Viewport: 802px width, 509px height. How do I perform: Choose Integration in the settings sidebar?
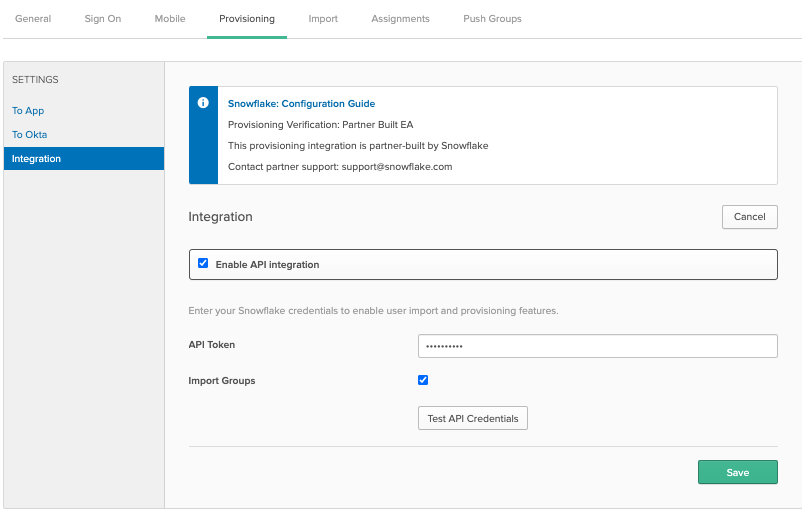[36, 158]
